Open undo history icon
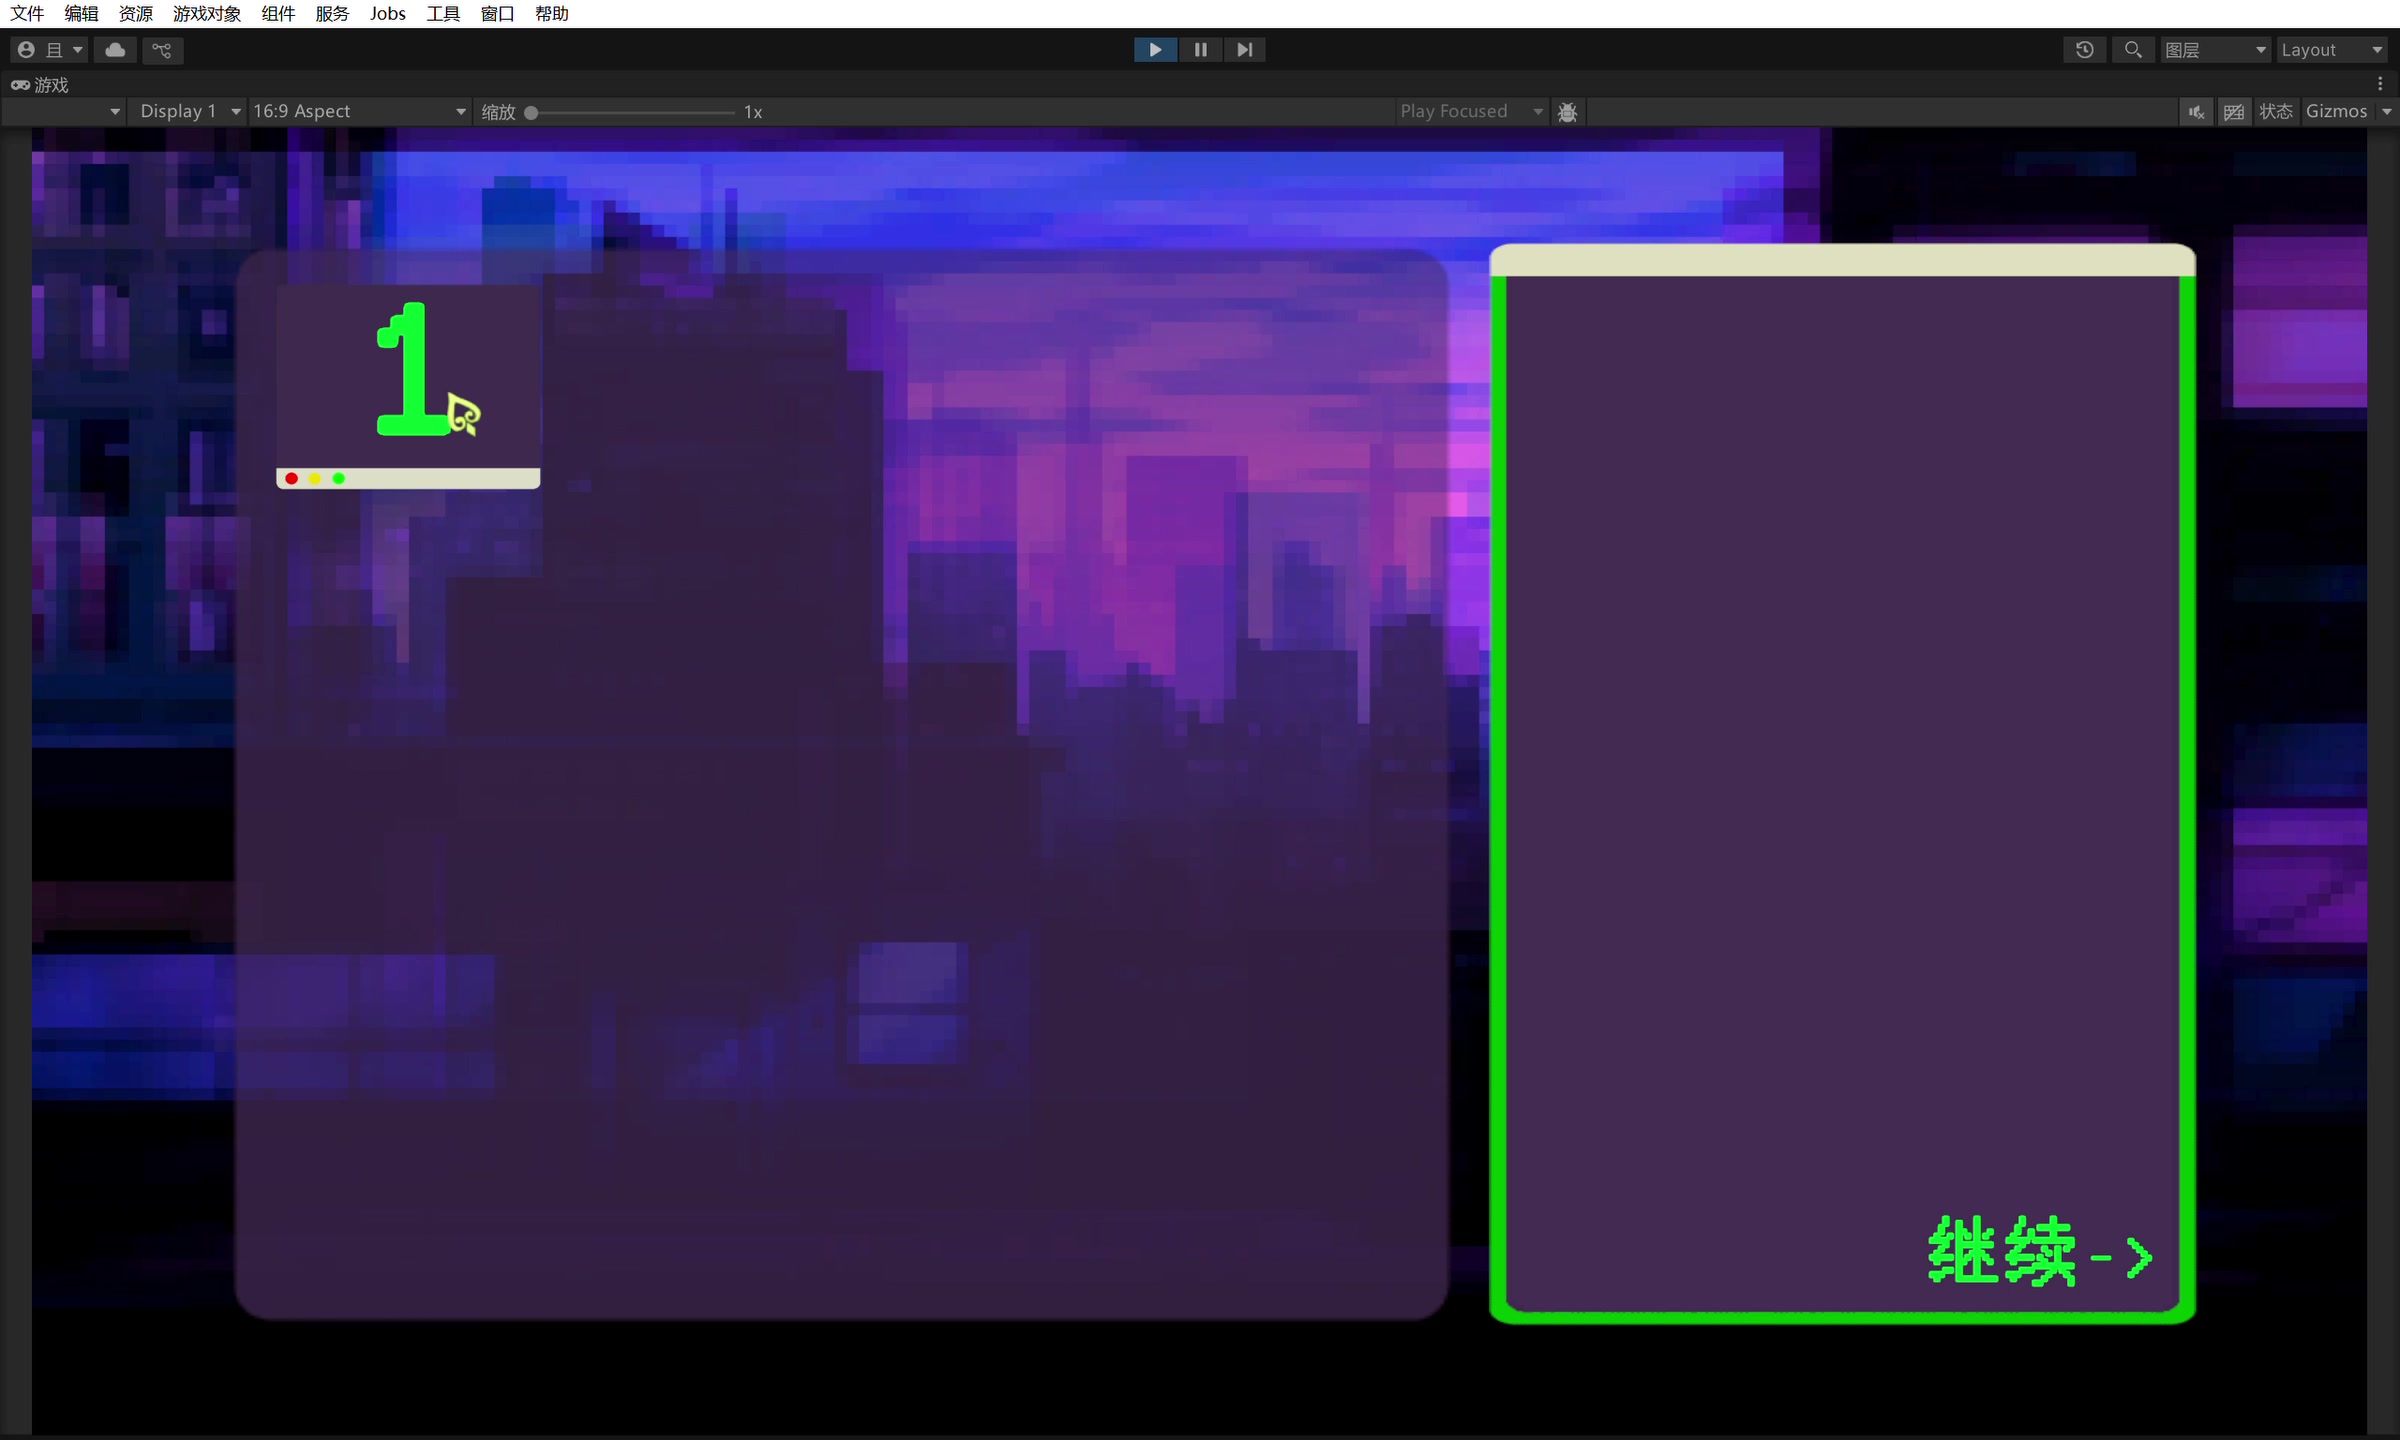This screenshot has width=2400, height=1440. click(2084, 50)
